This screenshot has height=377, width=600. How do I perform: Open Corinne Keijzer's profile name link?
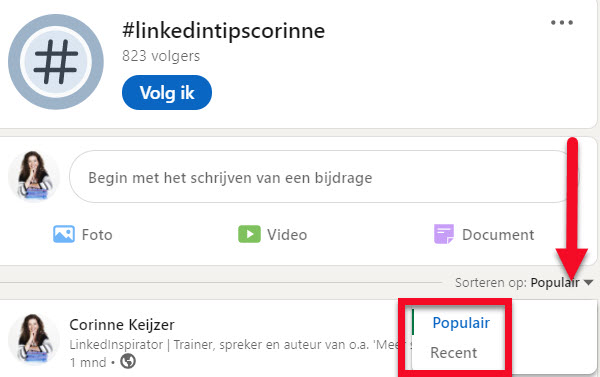[122, 325]
